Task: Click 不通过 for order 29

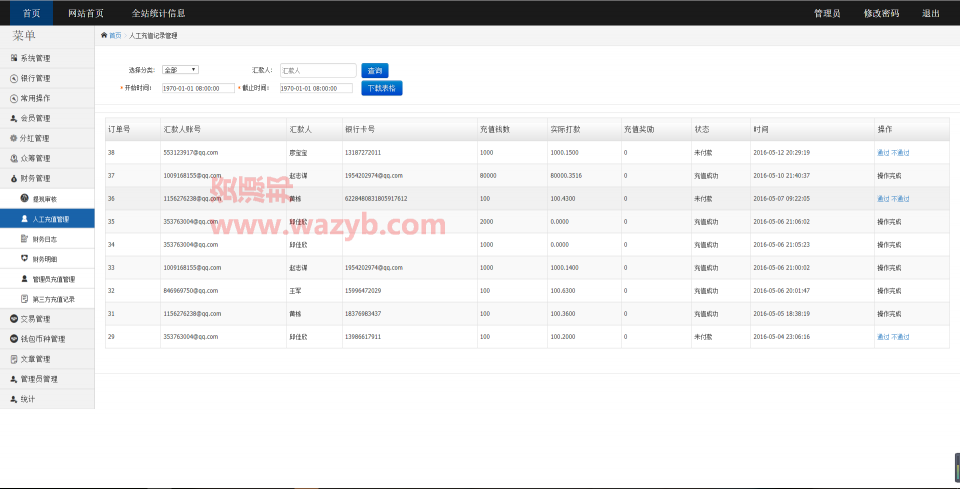Action: (900, 337)
